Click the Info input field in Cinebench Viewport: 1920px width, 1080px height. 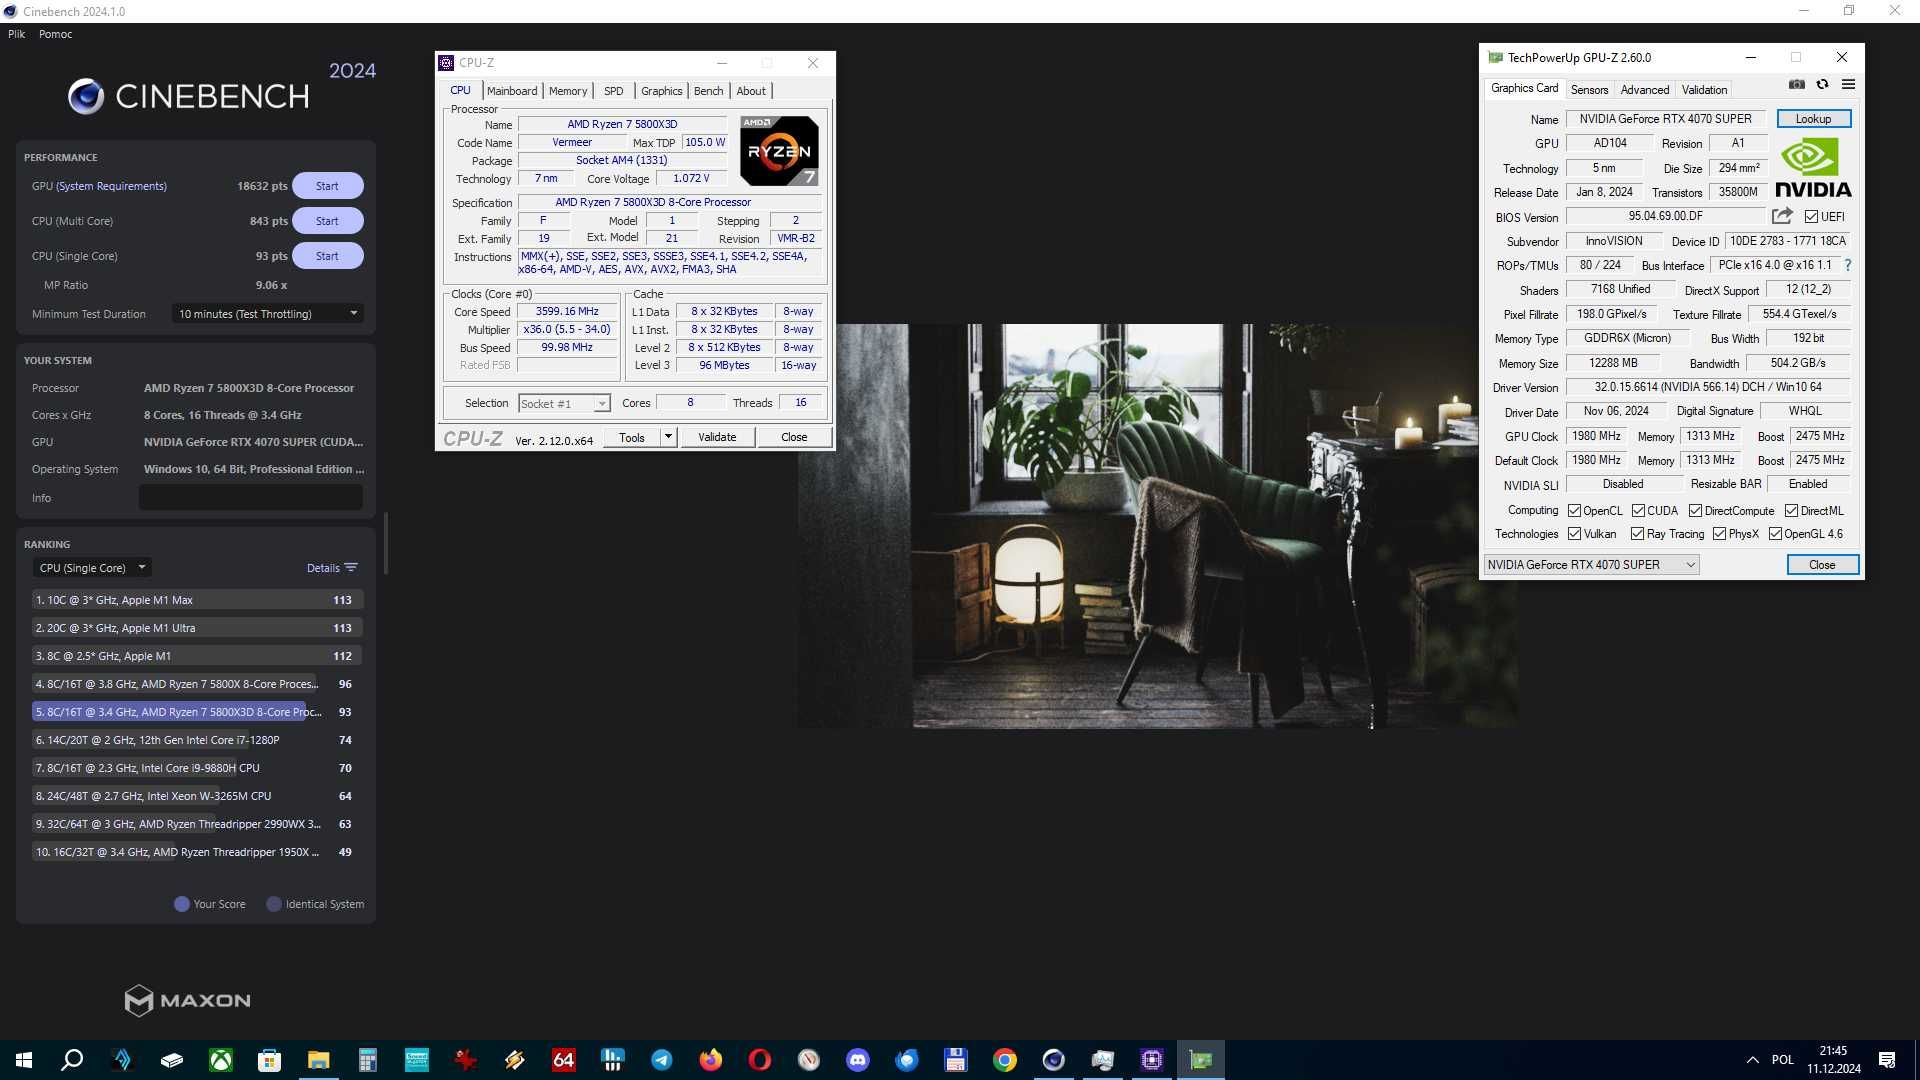click(251, 498)
